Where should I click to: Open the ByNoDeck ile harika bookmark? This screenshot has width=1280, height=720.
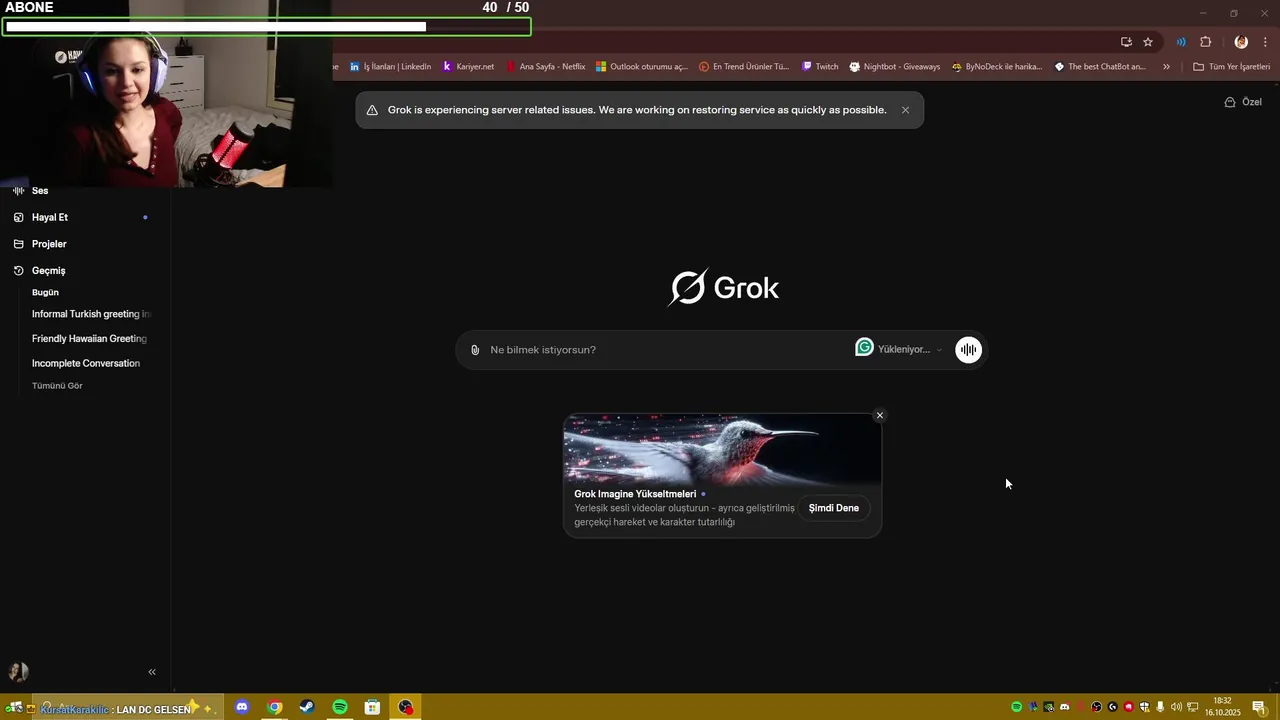pos(997,67)
